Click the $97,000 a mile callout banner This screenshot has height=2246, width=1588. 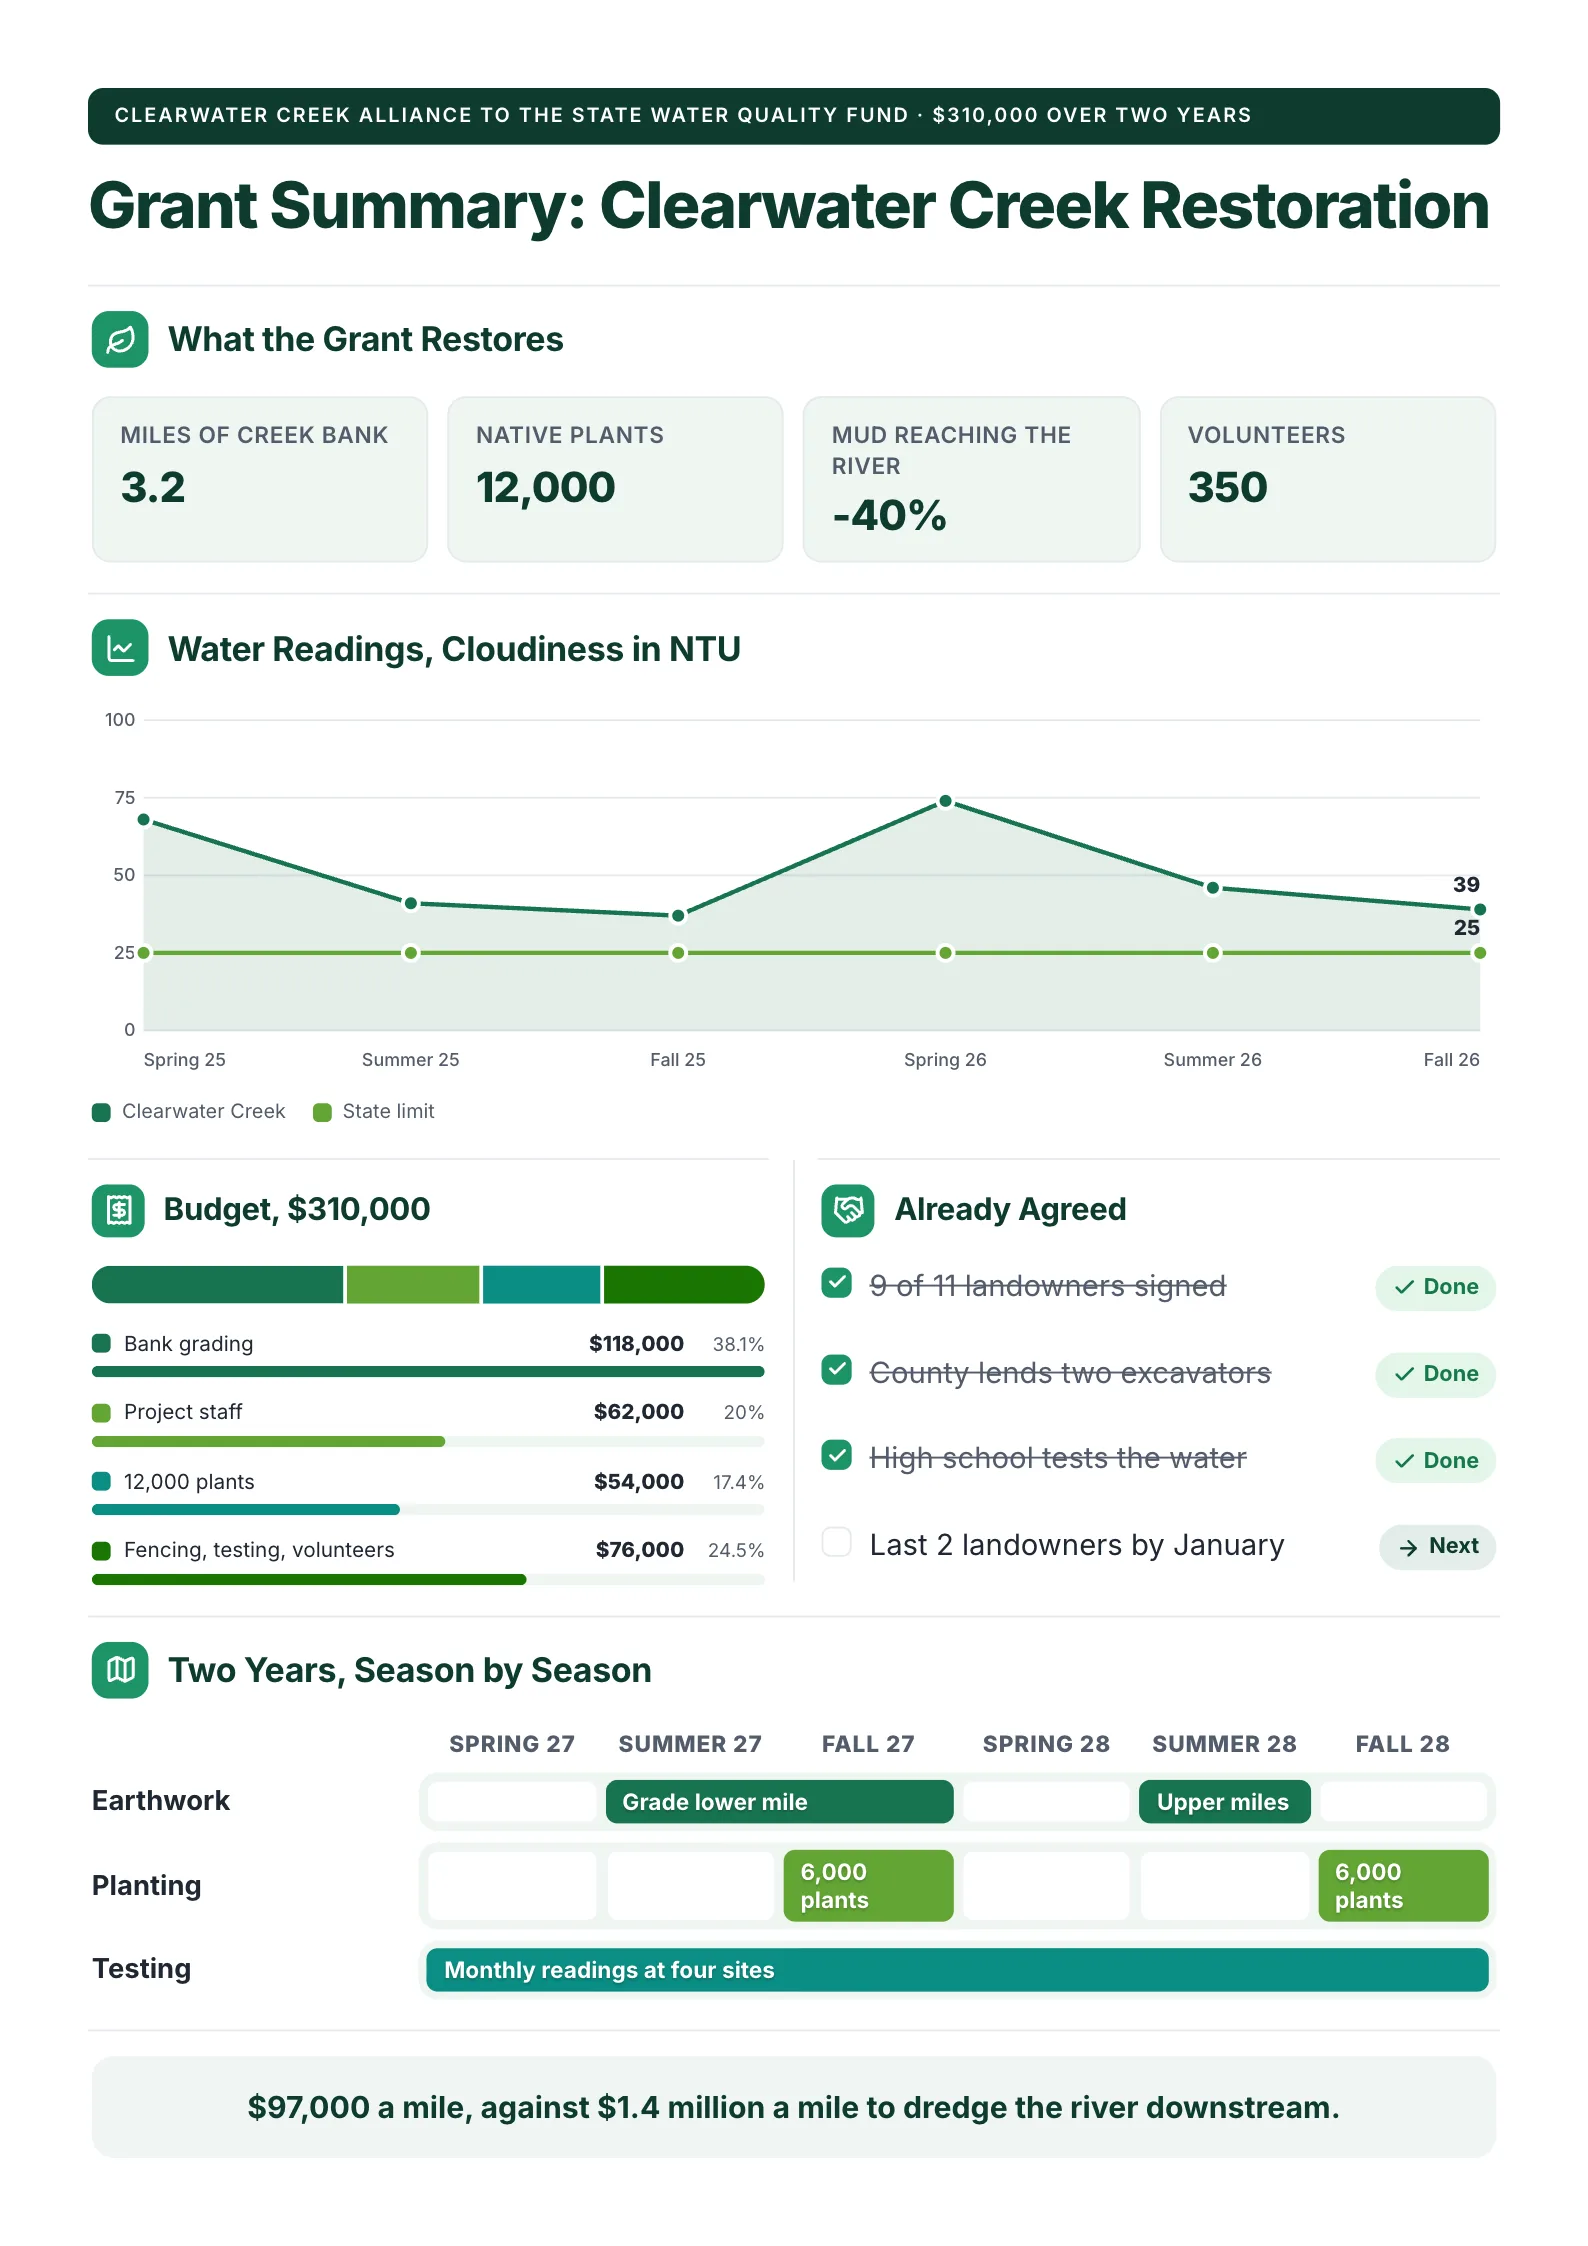(794, 2107)
